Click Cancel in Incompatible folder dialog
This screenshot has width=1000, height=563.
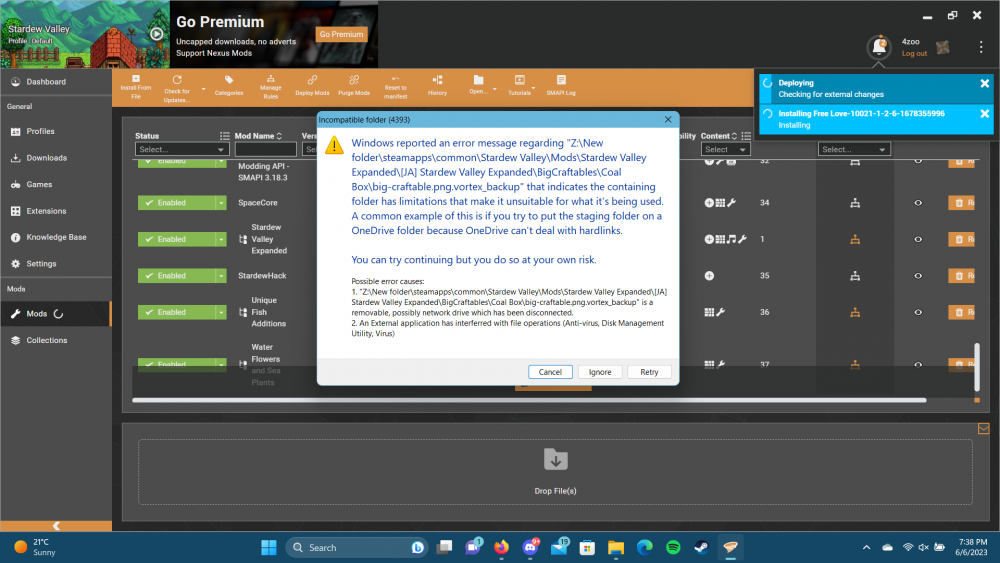pyautogui.click(x=550, y=372)
